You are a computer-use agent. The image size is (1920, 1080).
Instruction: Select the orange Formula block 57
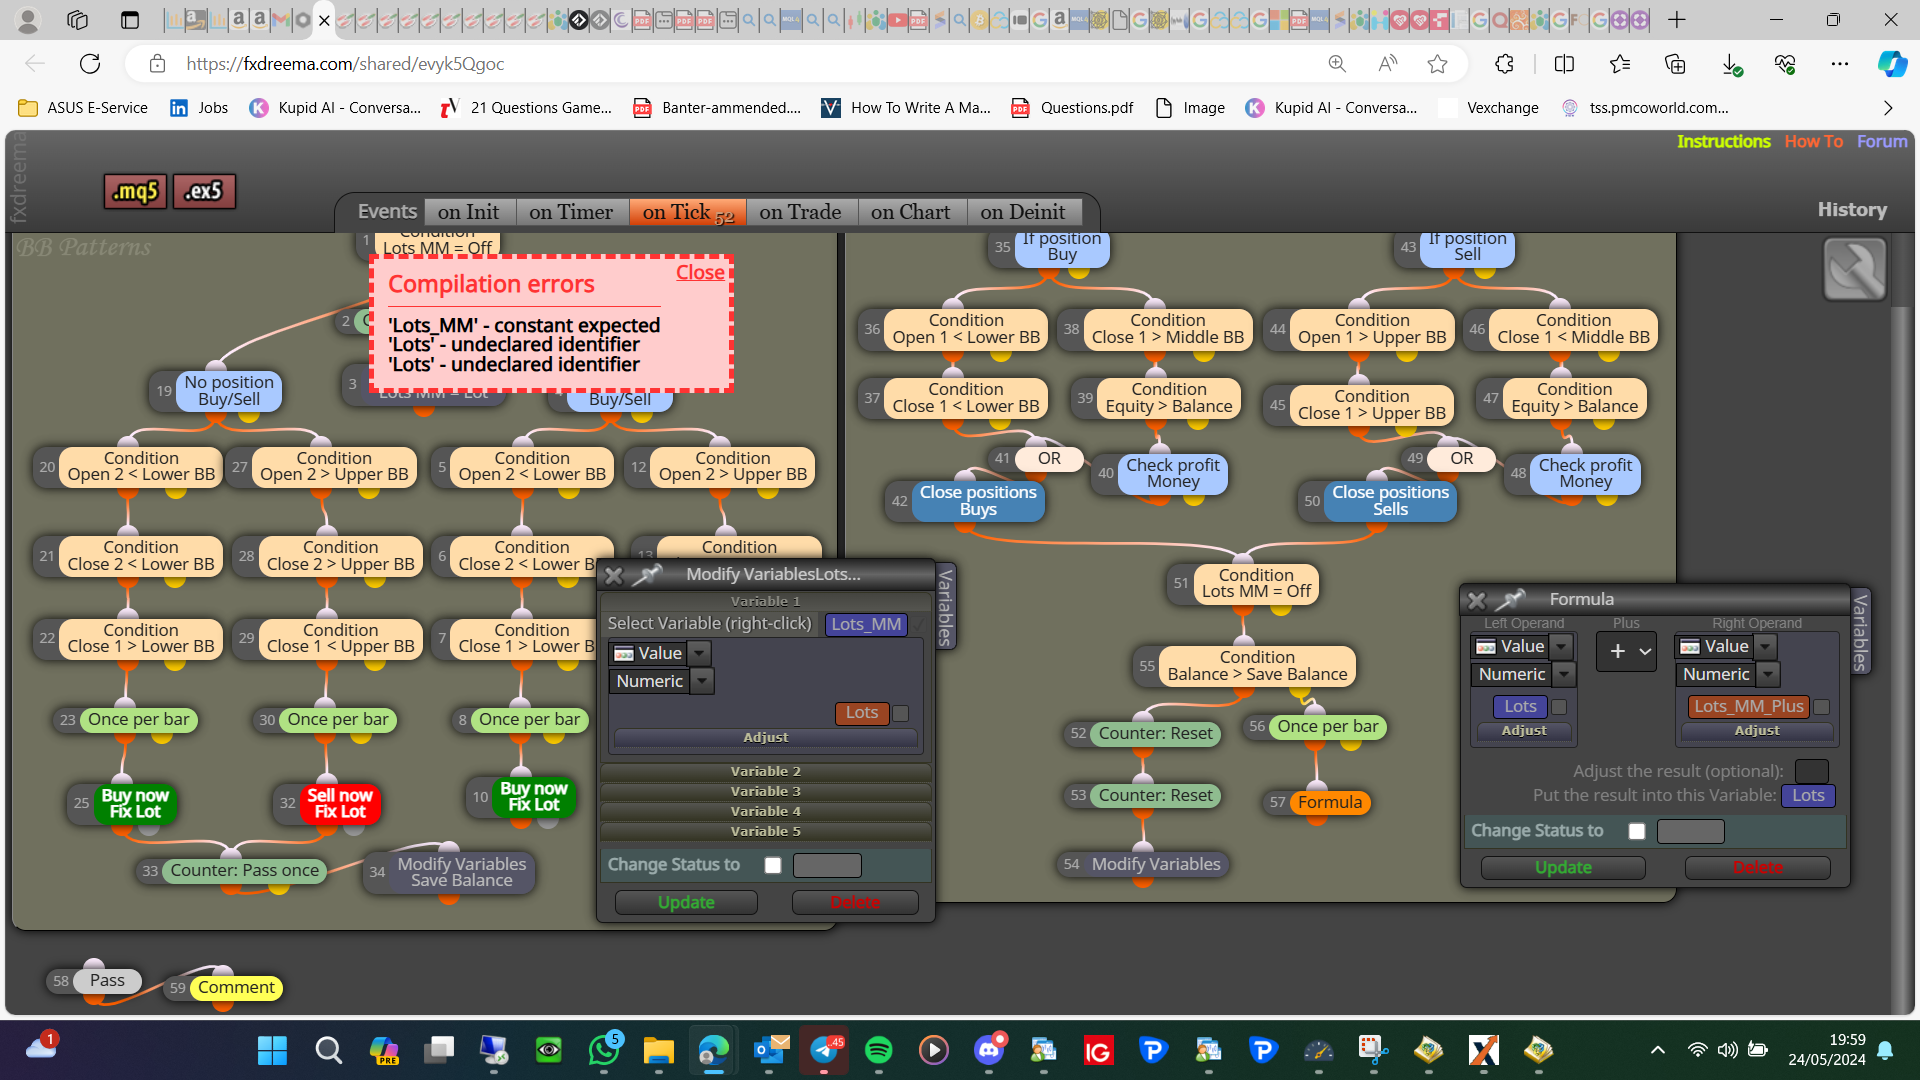pyautogui.click(x=1329, y=802)
